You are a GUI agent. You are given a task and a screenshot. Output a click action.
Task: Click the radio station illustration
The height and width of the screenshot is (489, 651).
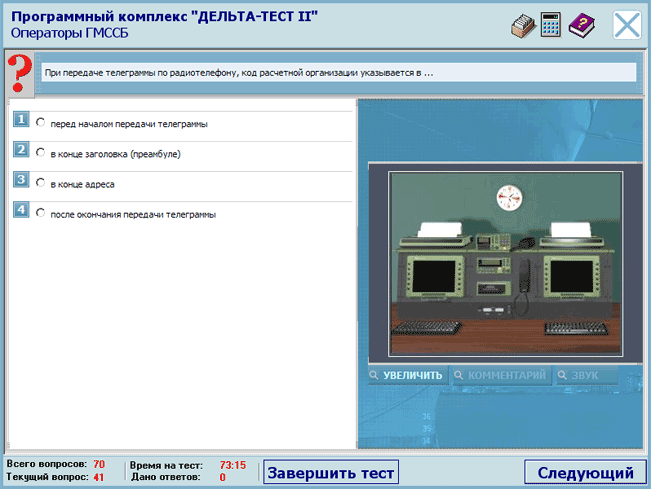(x=503, y=262)
